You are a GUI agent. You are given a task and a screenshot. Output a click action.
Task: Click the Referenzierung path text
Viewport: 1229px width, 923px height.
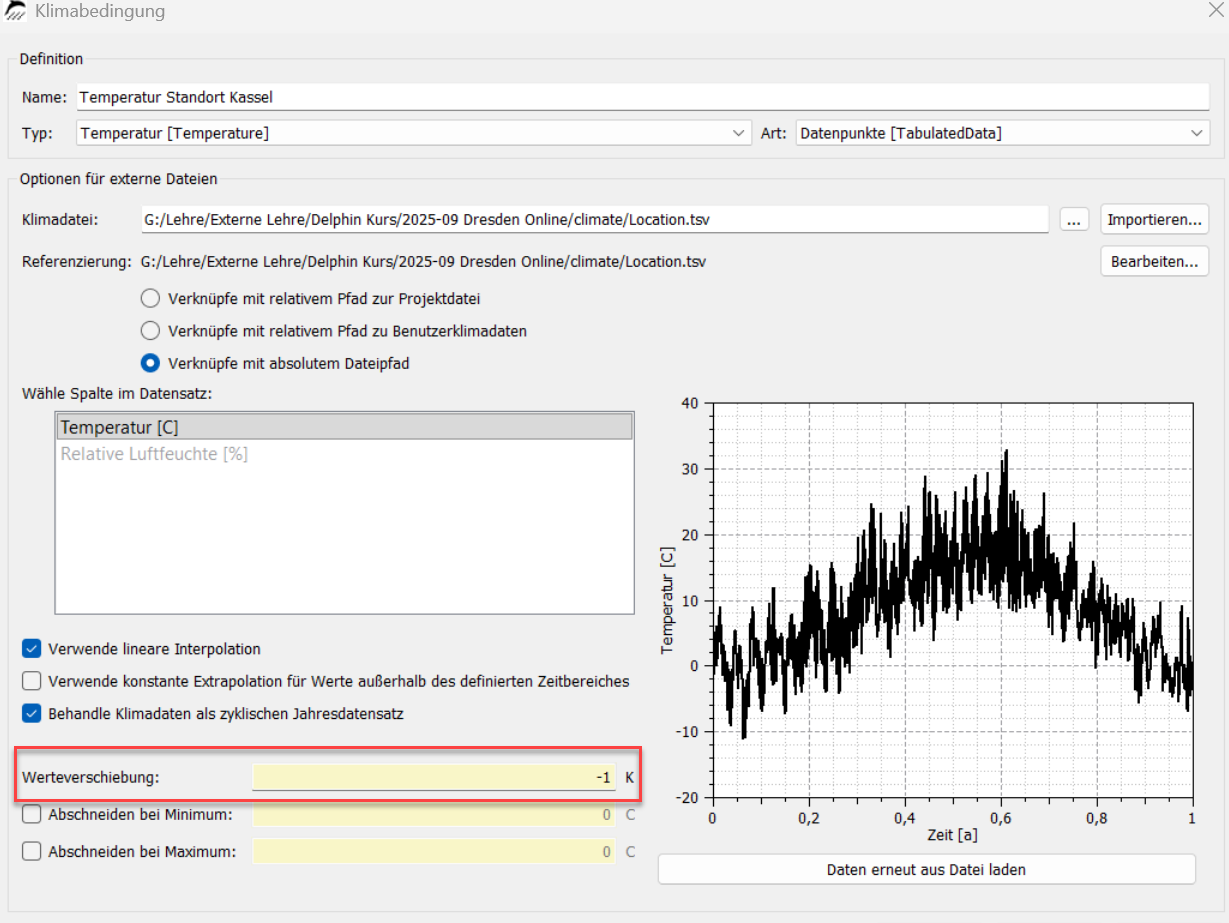pyautogui.click(x=423, y=262)
